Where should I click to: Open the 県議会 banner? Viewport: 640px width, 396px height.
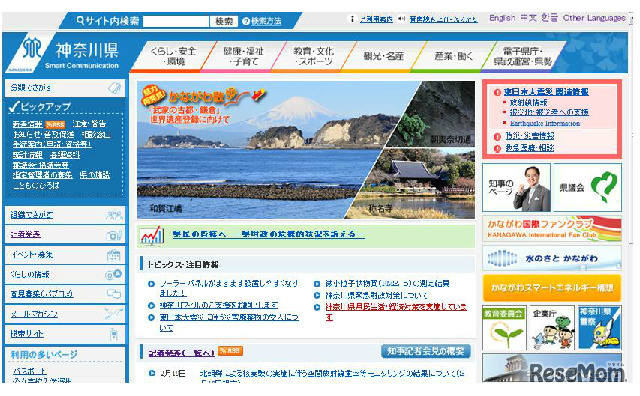[x=587, y=187]
